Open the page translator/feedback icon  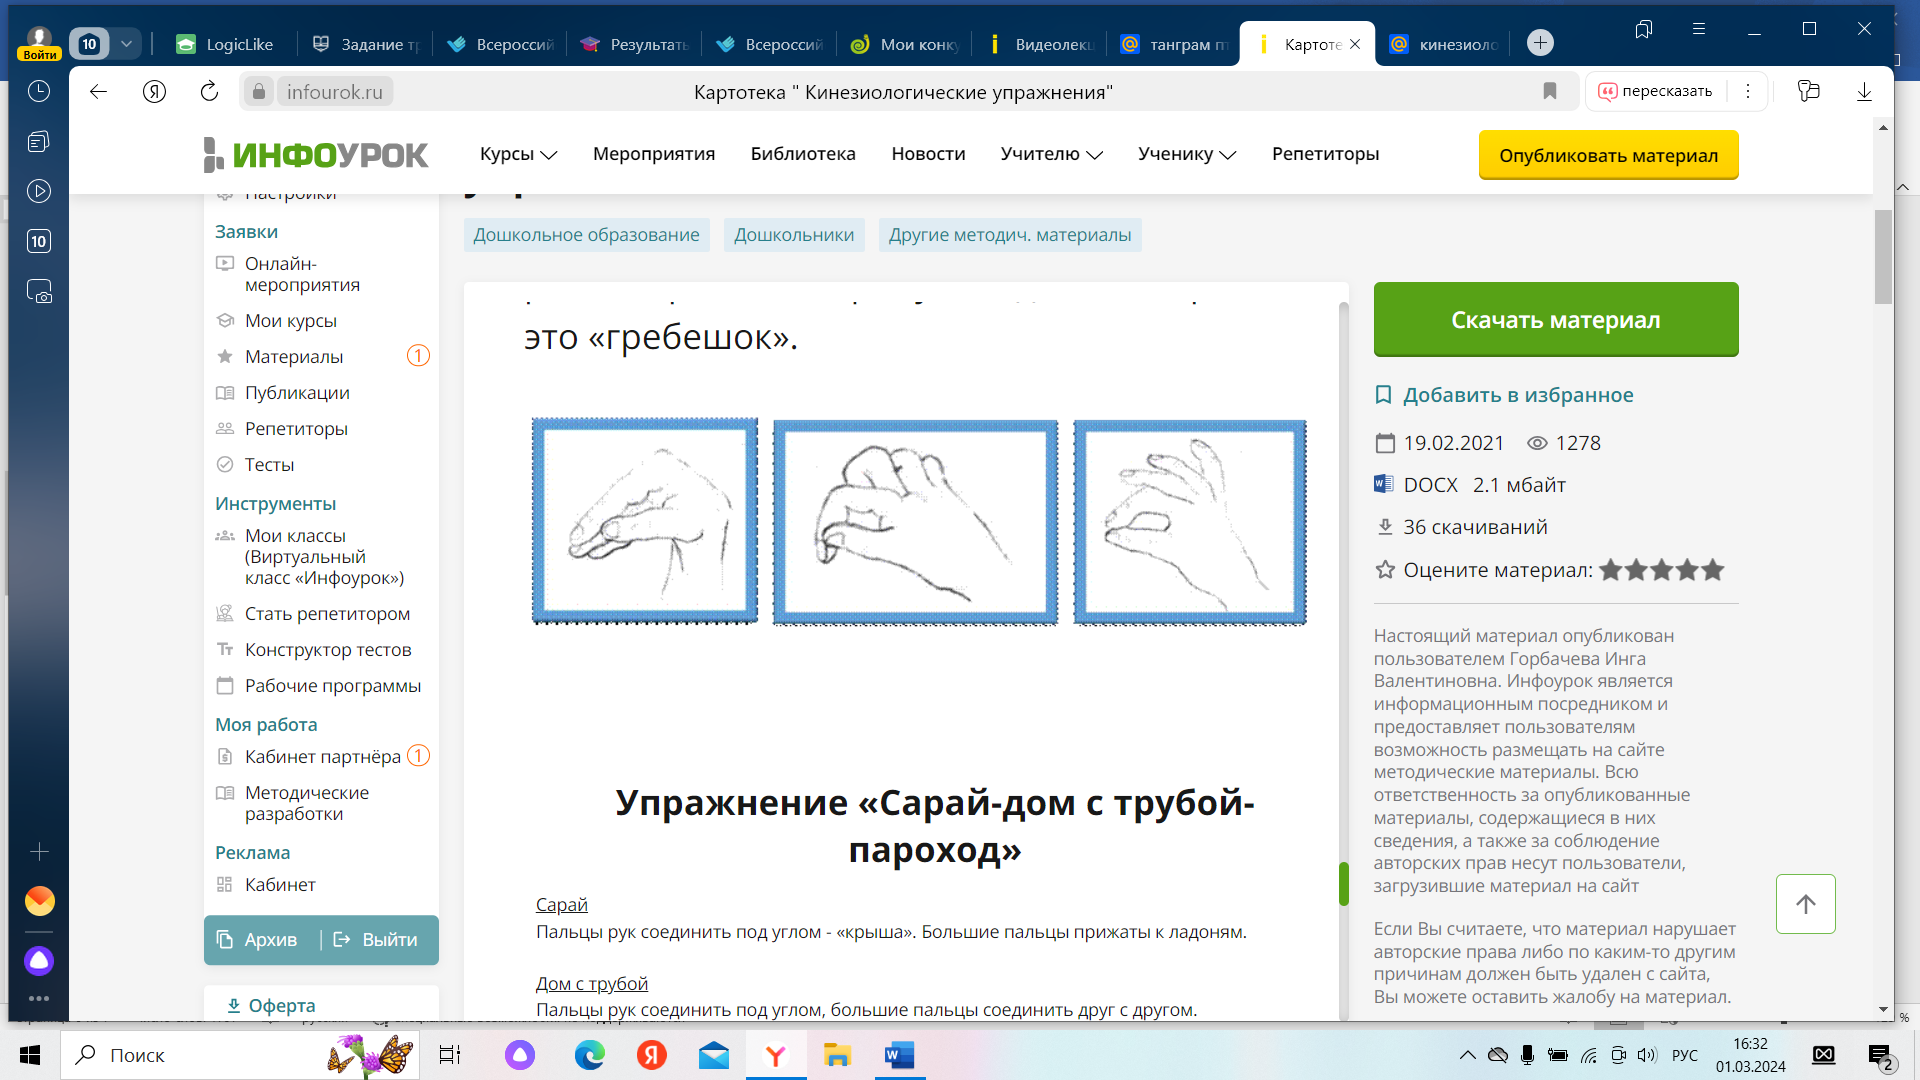click(x=1808, y=91)
